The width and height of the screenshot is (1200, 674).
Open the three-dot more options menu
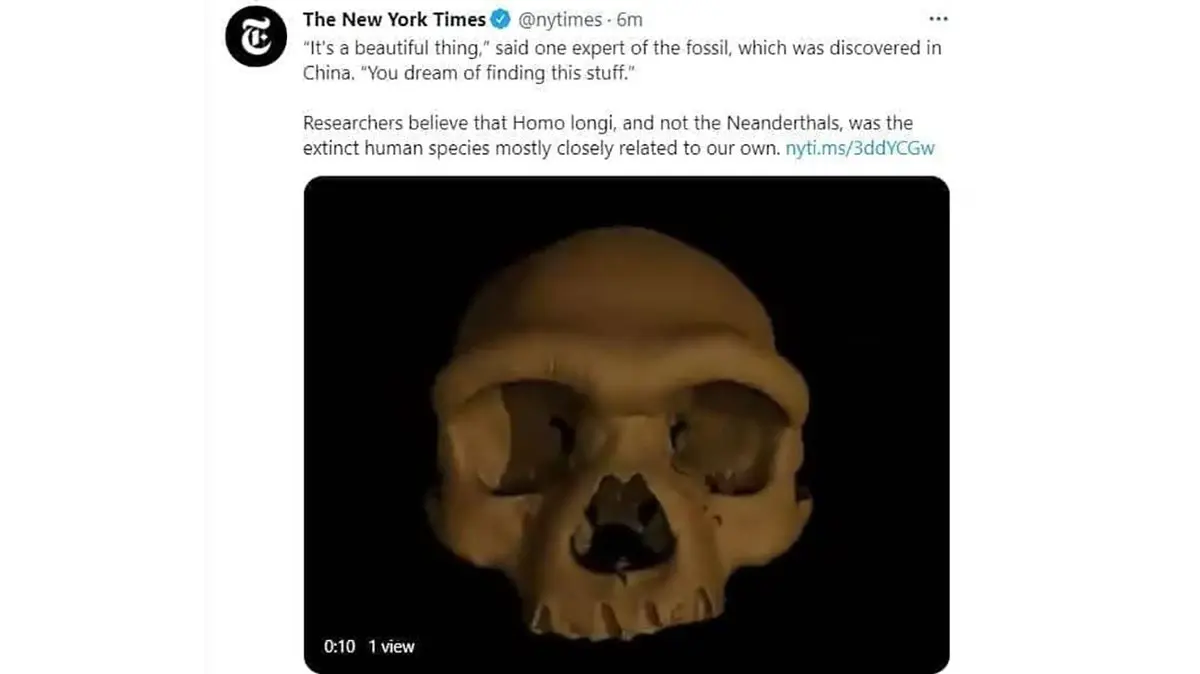tap(938, 19)
